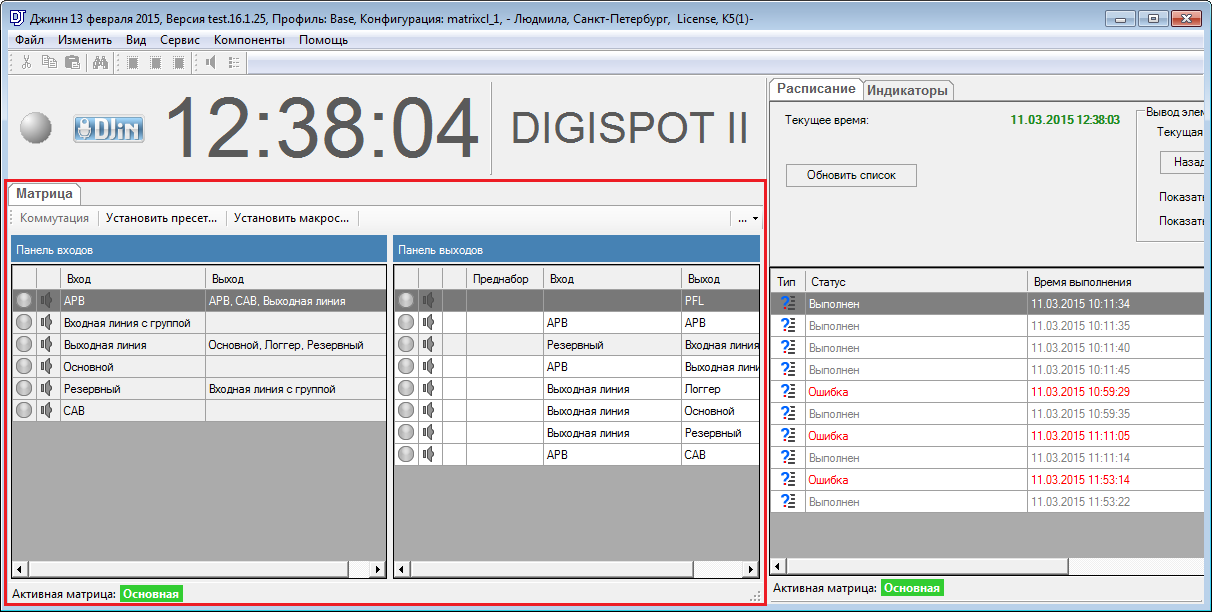Click right arrow of input panel horizontal scrollbar
Viewport: 1212px width, 612px height.
tap(377, 569)
